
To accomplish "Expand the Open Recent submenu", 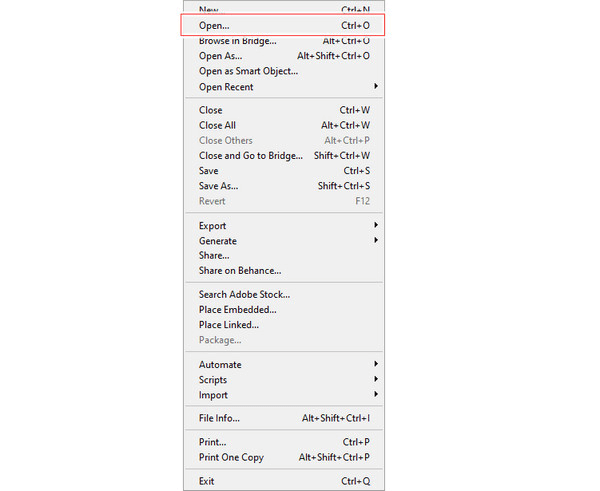I will pos(284,87).
